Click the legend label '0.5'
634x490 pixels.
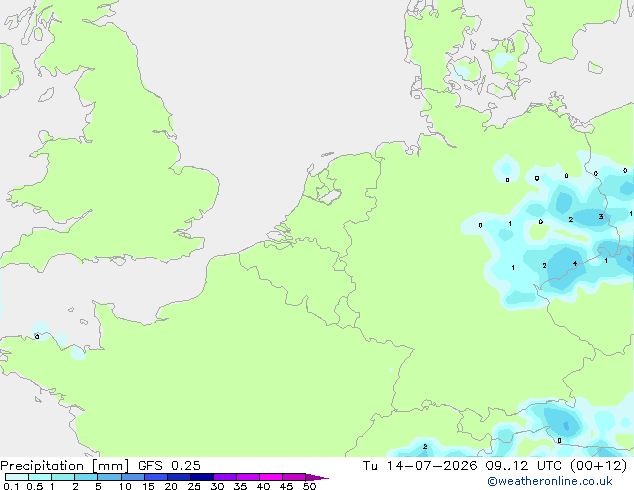tap(35, 486)
